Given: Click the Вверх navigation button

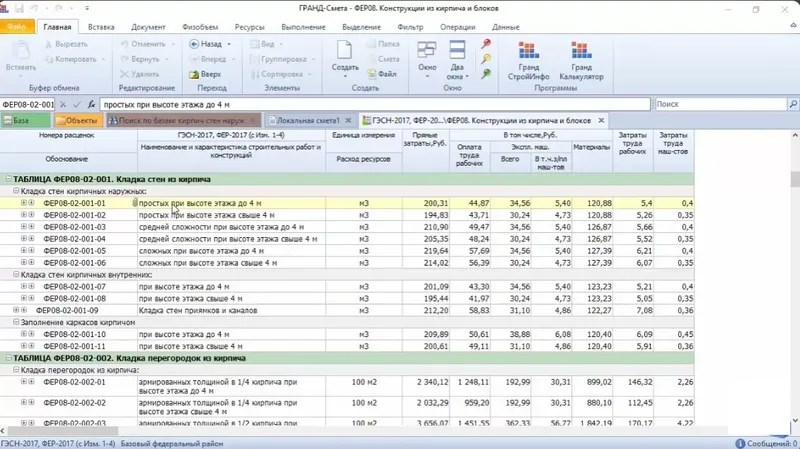Looking at the screenshot, I should point(205,74).
